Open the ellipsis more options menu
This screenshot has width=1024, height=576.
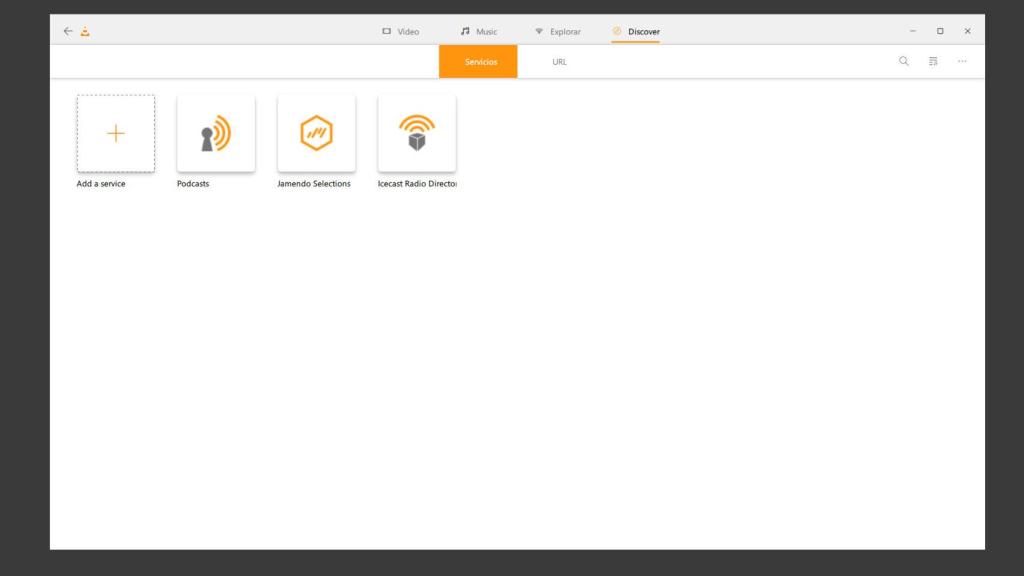click(962, 61)
